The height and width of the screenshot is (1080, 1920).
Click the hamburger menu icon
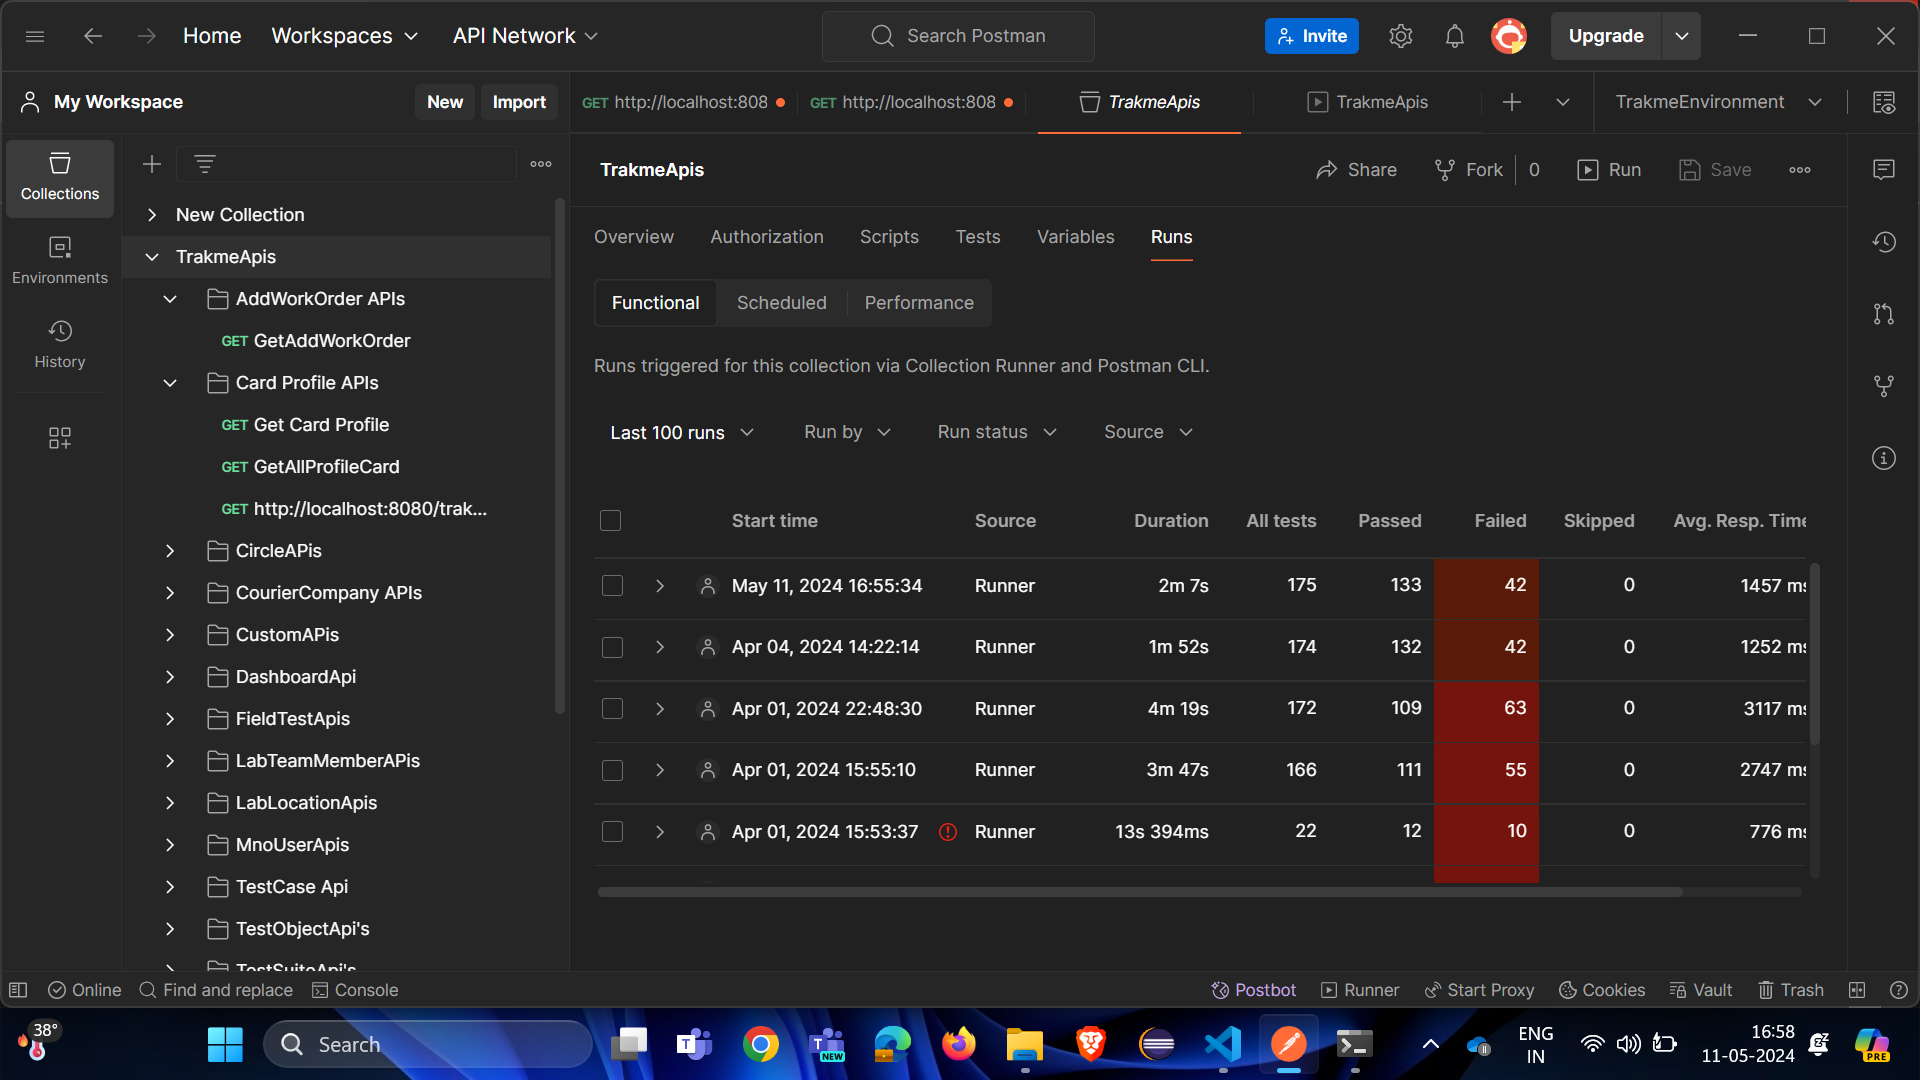coord(35,36)
